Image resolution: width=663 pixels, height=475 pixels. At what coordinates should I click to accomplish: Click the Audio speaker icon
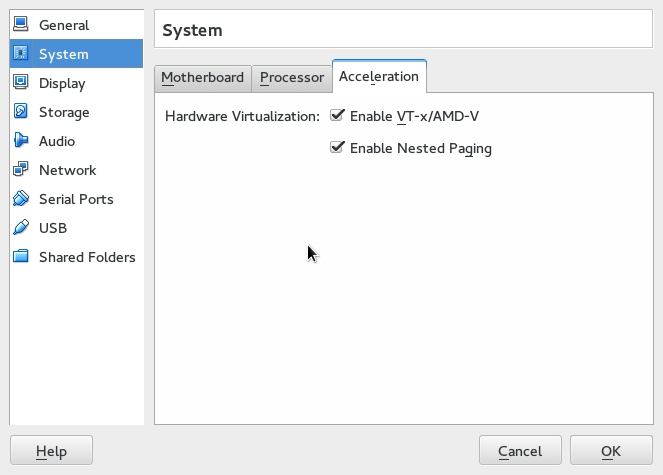[21, 141]
